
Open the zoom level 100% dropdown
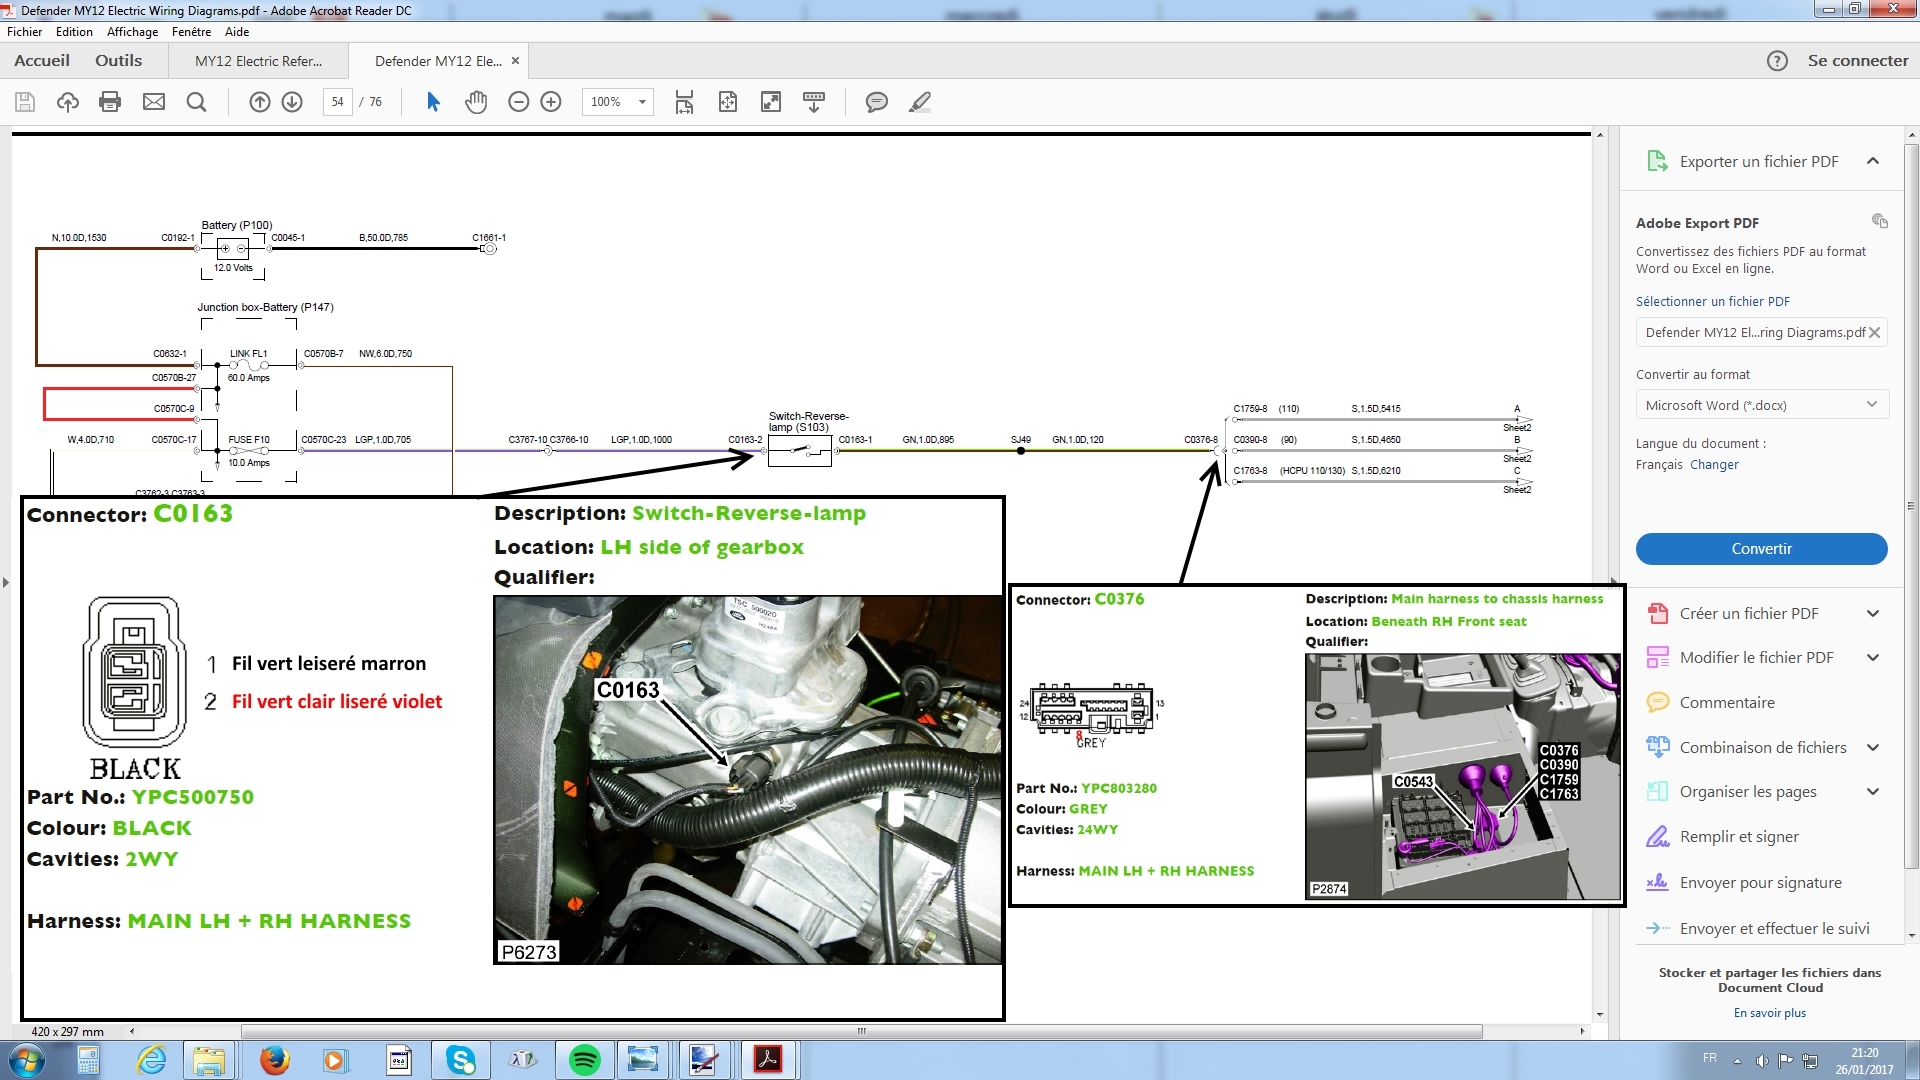coord(642,102)
